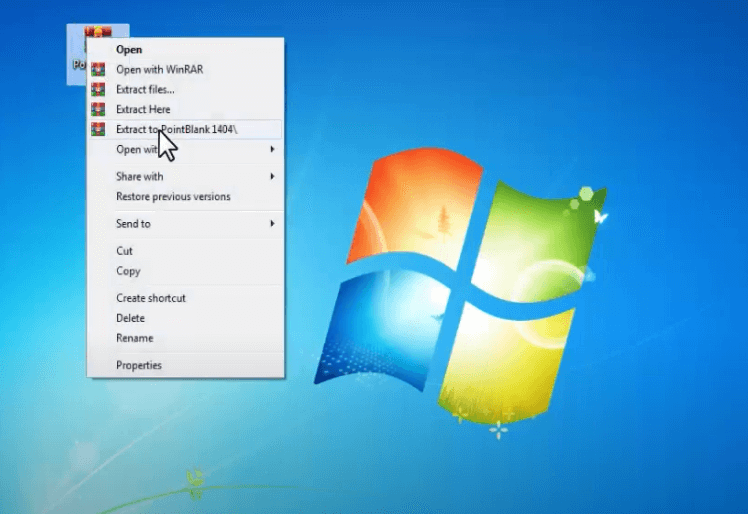Open Properties from context menu
This screenshot has height=514, width=748.
(x=186, y=366)
